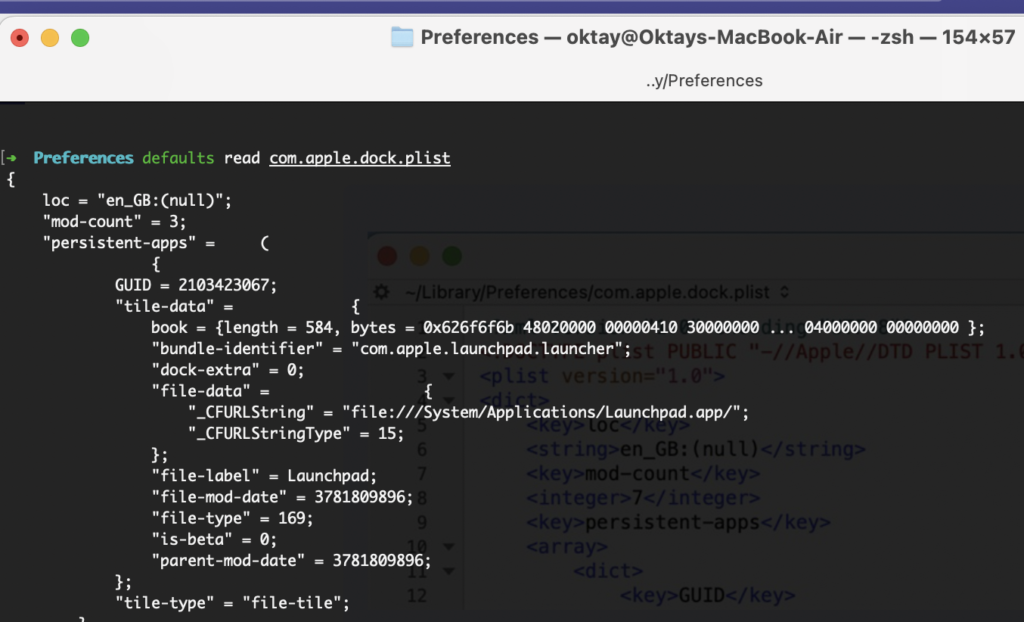Collapse the disclosure triangle near line 10

(449, 548)
